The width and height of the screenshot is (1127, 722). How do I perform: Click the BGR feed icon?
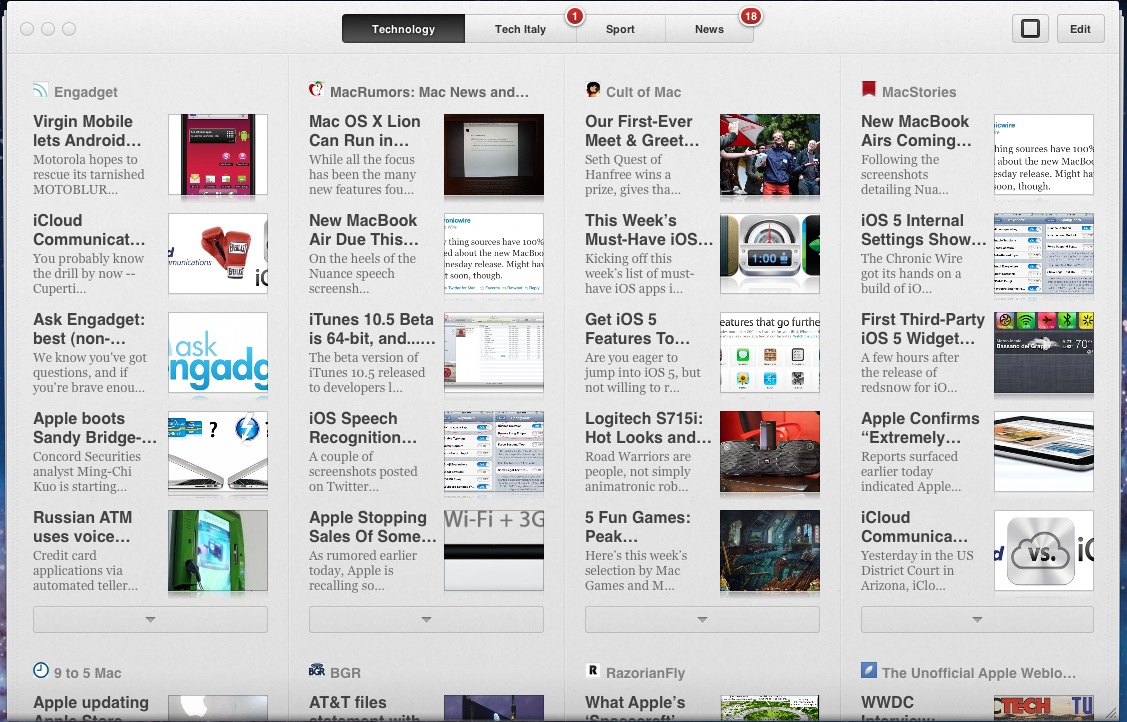click(316, 670)
